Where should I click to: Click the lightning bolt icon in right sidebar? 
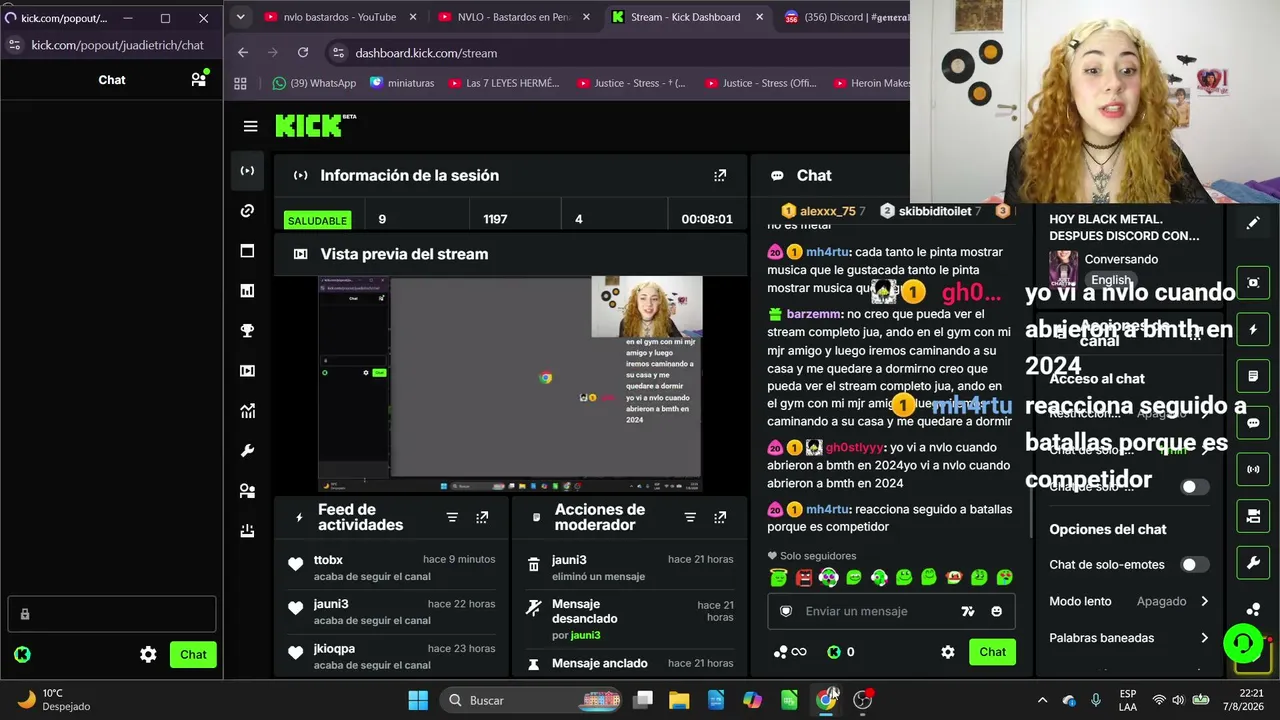1253,329
